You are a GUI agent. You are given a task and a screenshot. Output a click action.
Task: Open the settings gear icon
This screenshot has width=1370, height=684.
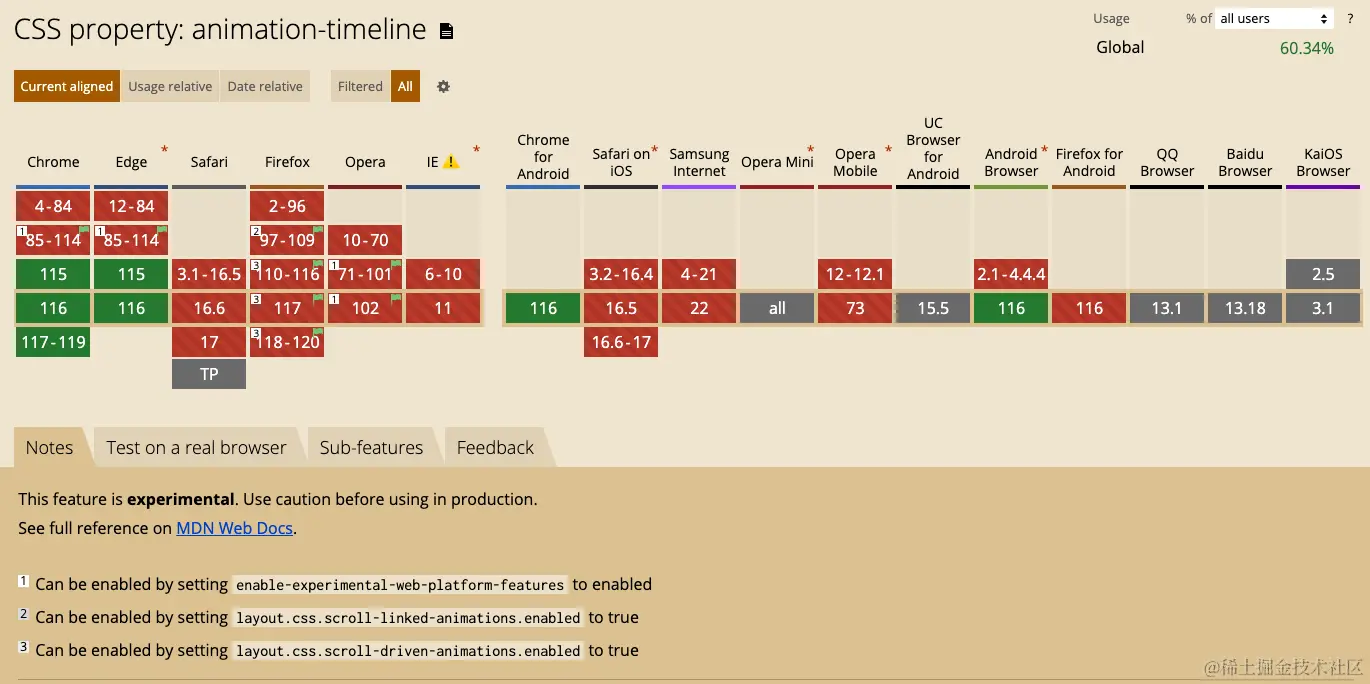(x=443, y=86)
